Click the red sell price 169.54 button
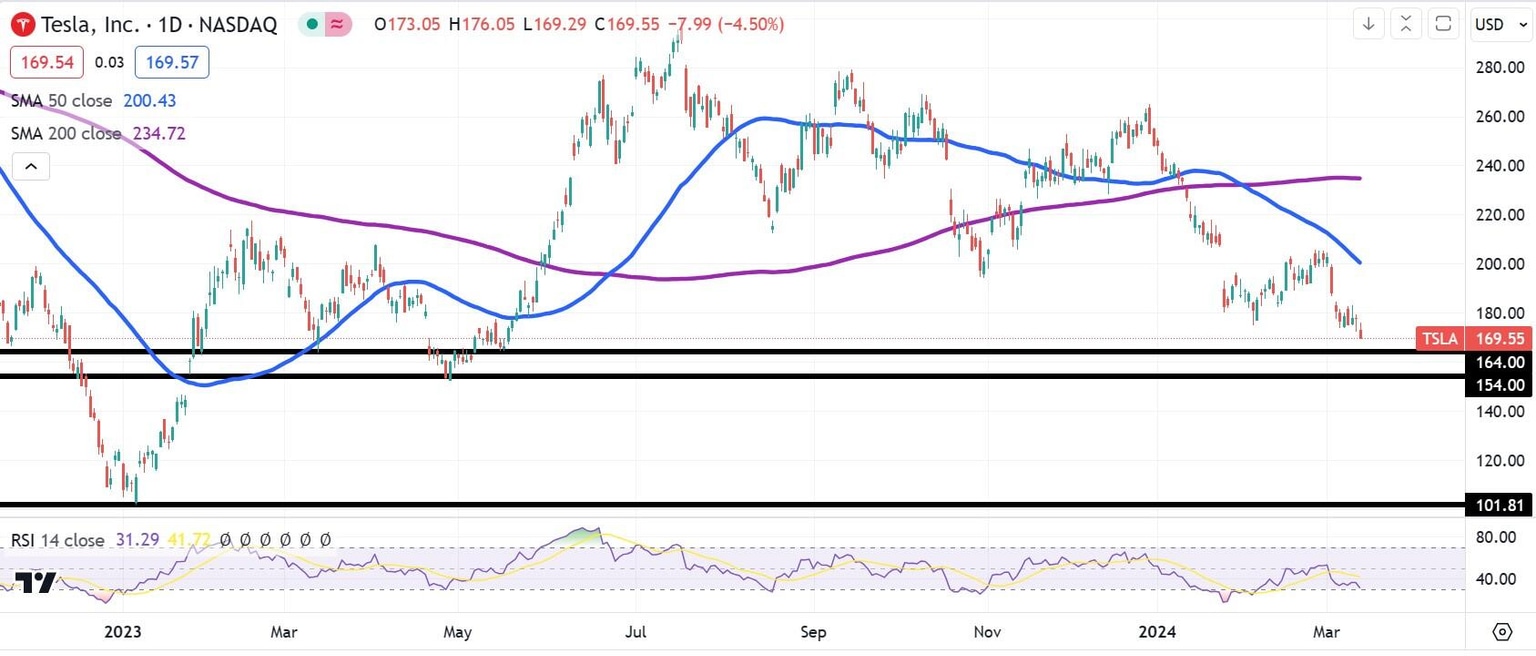Screen dimensions: 1536x656 tap(47, 62)
